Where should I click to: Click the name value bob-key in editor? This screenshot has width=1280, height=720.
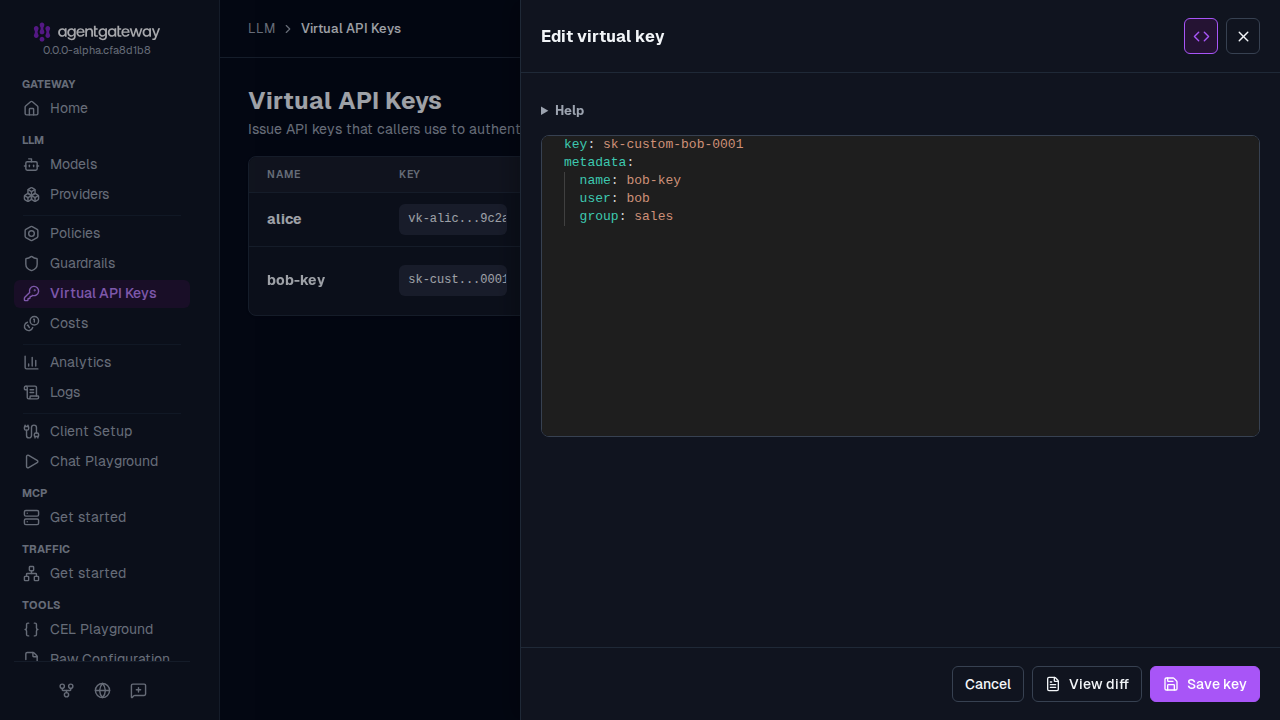pyautogui.click(x=654, y=180)
